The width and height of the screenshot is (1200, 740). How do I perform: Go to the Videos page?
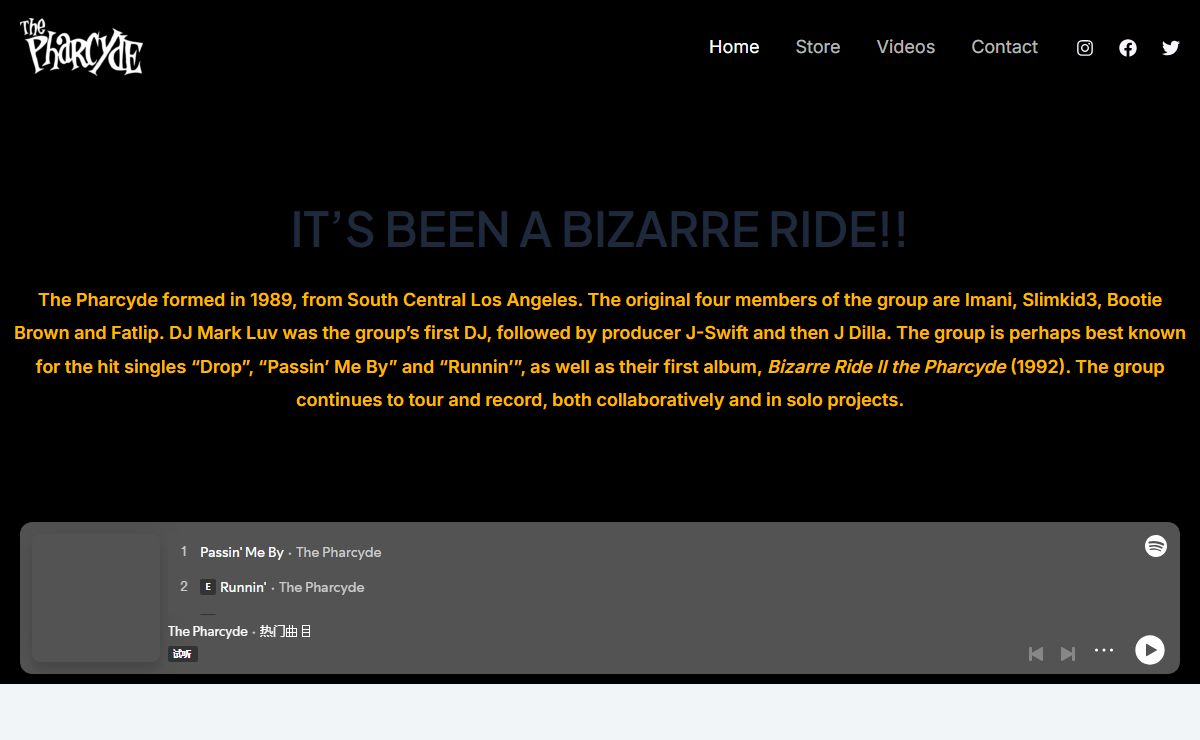(906, 47)
